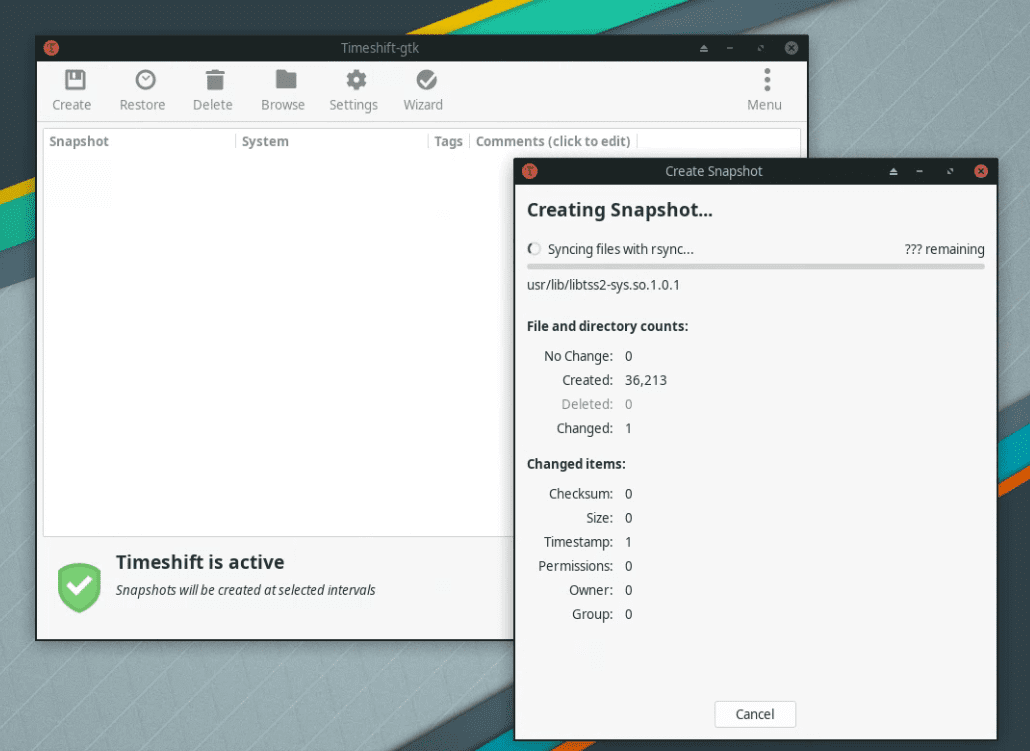Click 'Snapshots will be created at selected intervals'
The height and width of the screenshot is (751, 1030).
coord(246,590)
